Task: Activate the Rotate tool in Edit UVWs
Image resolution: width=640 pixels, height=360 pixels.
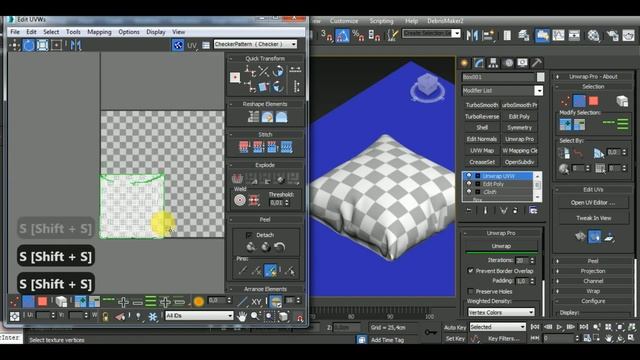Action: point(29,45)
